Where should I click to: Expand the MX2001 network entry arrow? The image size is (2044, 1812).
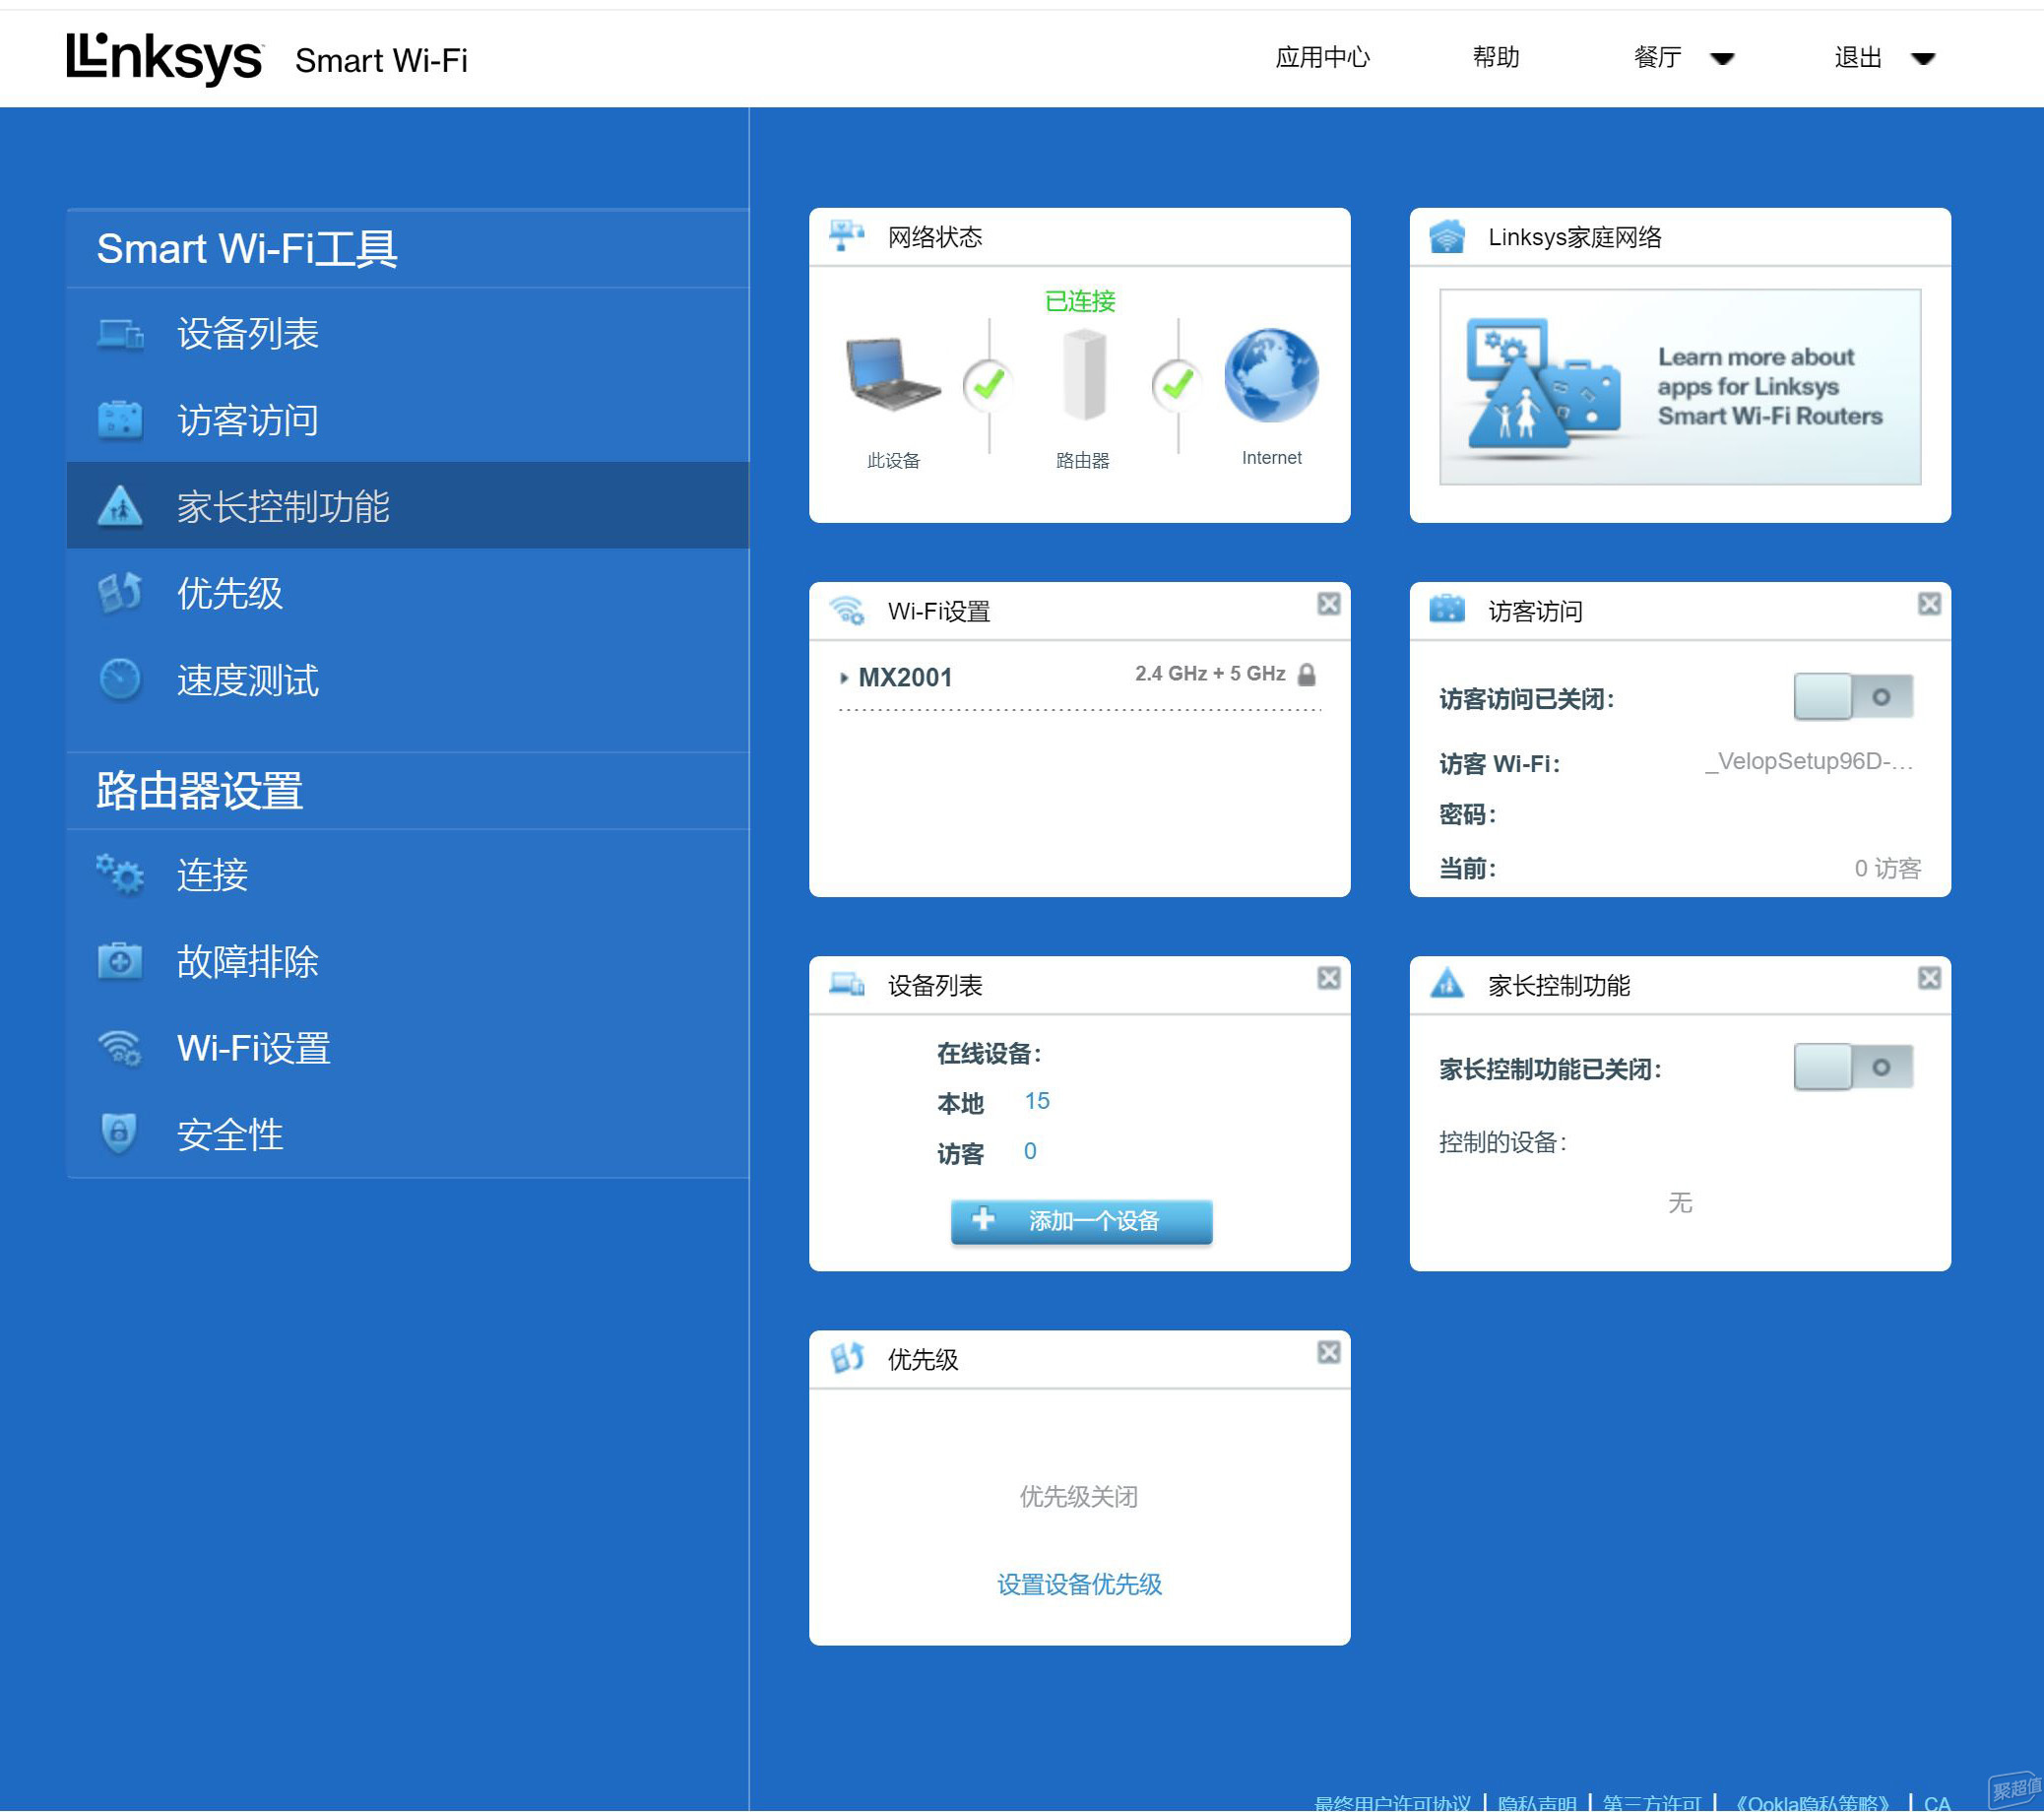[844, 678]
